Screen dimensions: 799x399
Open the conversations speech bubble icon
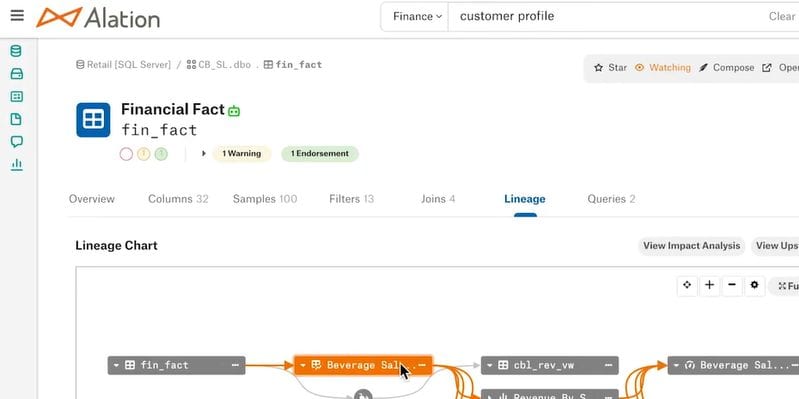click(x=16, y=142)
